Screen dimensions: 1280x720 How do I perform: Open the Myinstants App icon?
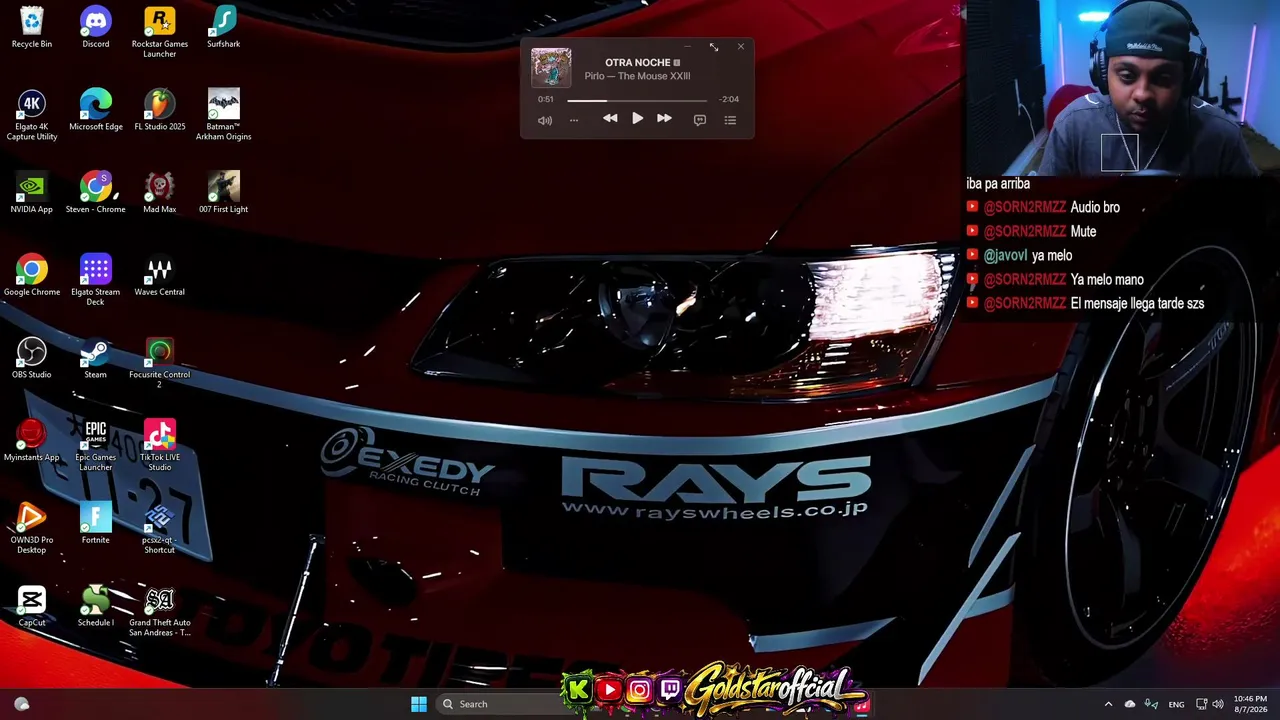pos(32,441)
